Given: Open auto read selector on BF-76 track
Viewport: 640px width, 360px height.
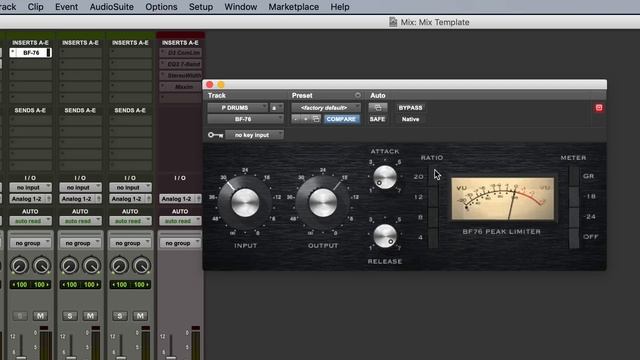Looking at the screenshot, I should coord(31,221).
